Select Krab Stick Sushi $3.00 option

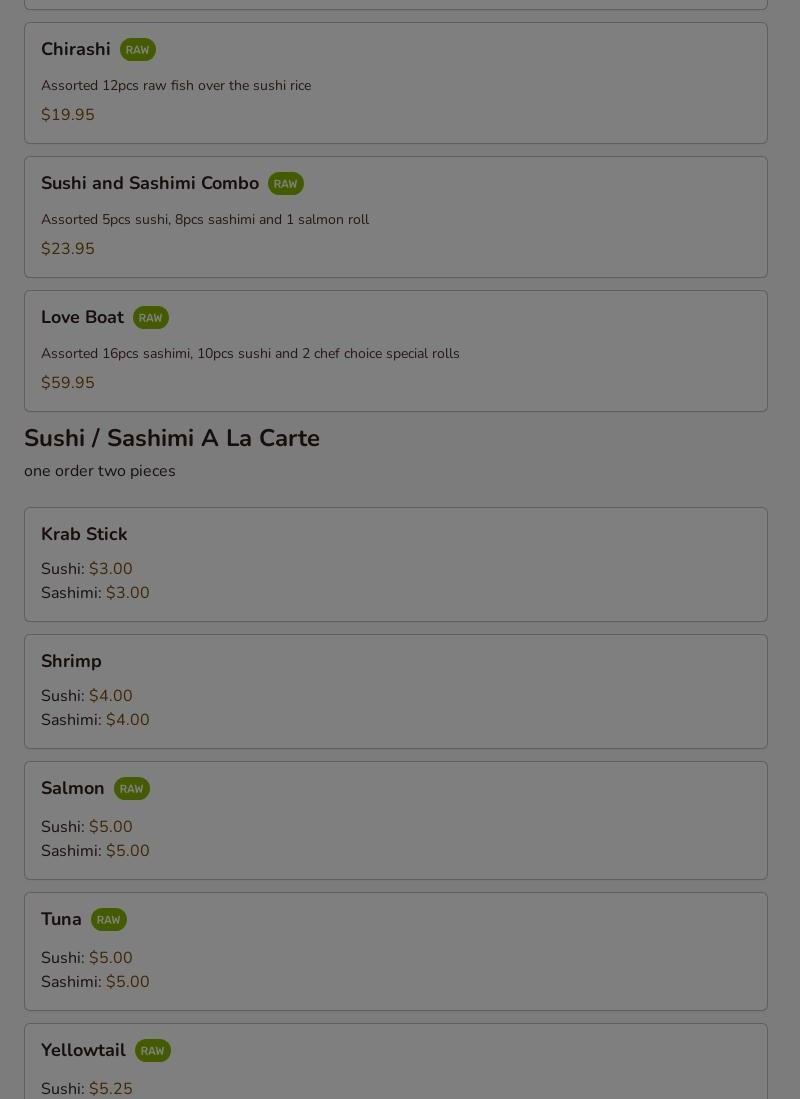pyautogui.click(x=87, y=568)
